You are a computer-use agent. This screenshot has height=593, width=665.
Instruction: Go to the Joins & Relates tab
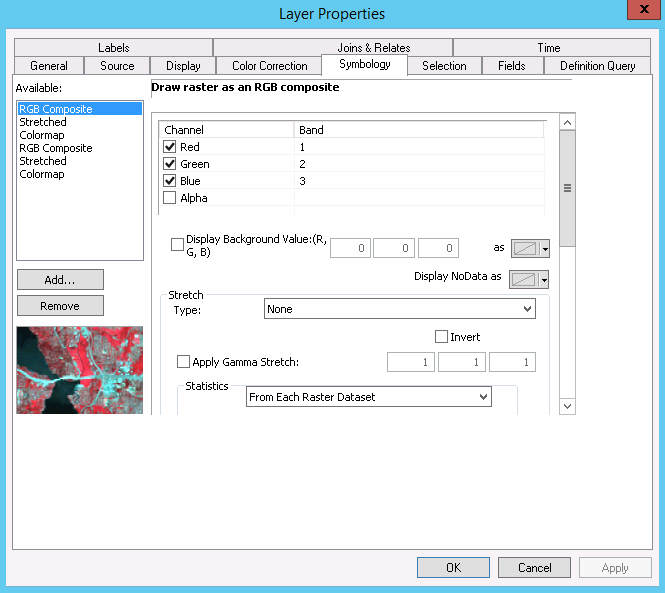373,47
